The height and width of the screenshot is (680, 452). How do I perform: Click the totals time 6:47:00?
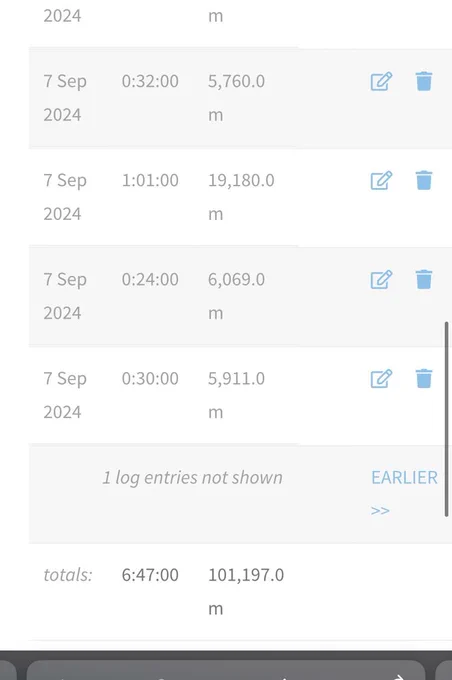pyautogui.click(x=150, y=575)
